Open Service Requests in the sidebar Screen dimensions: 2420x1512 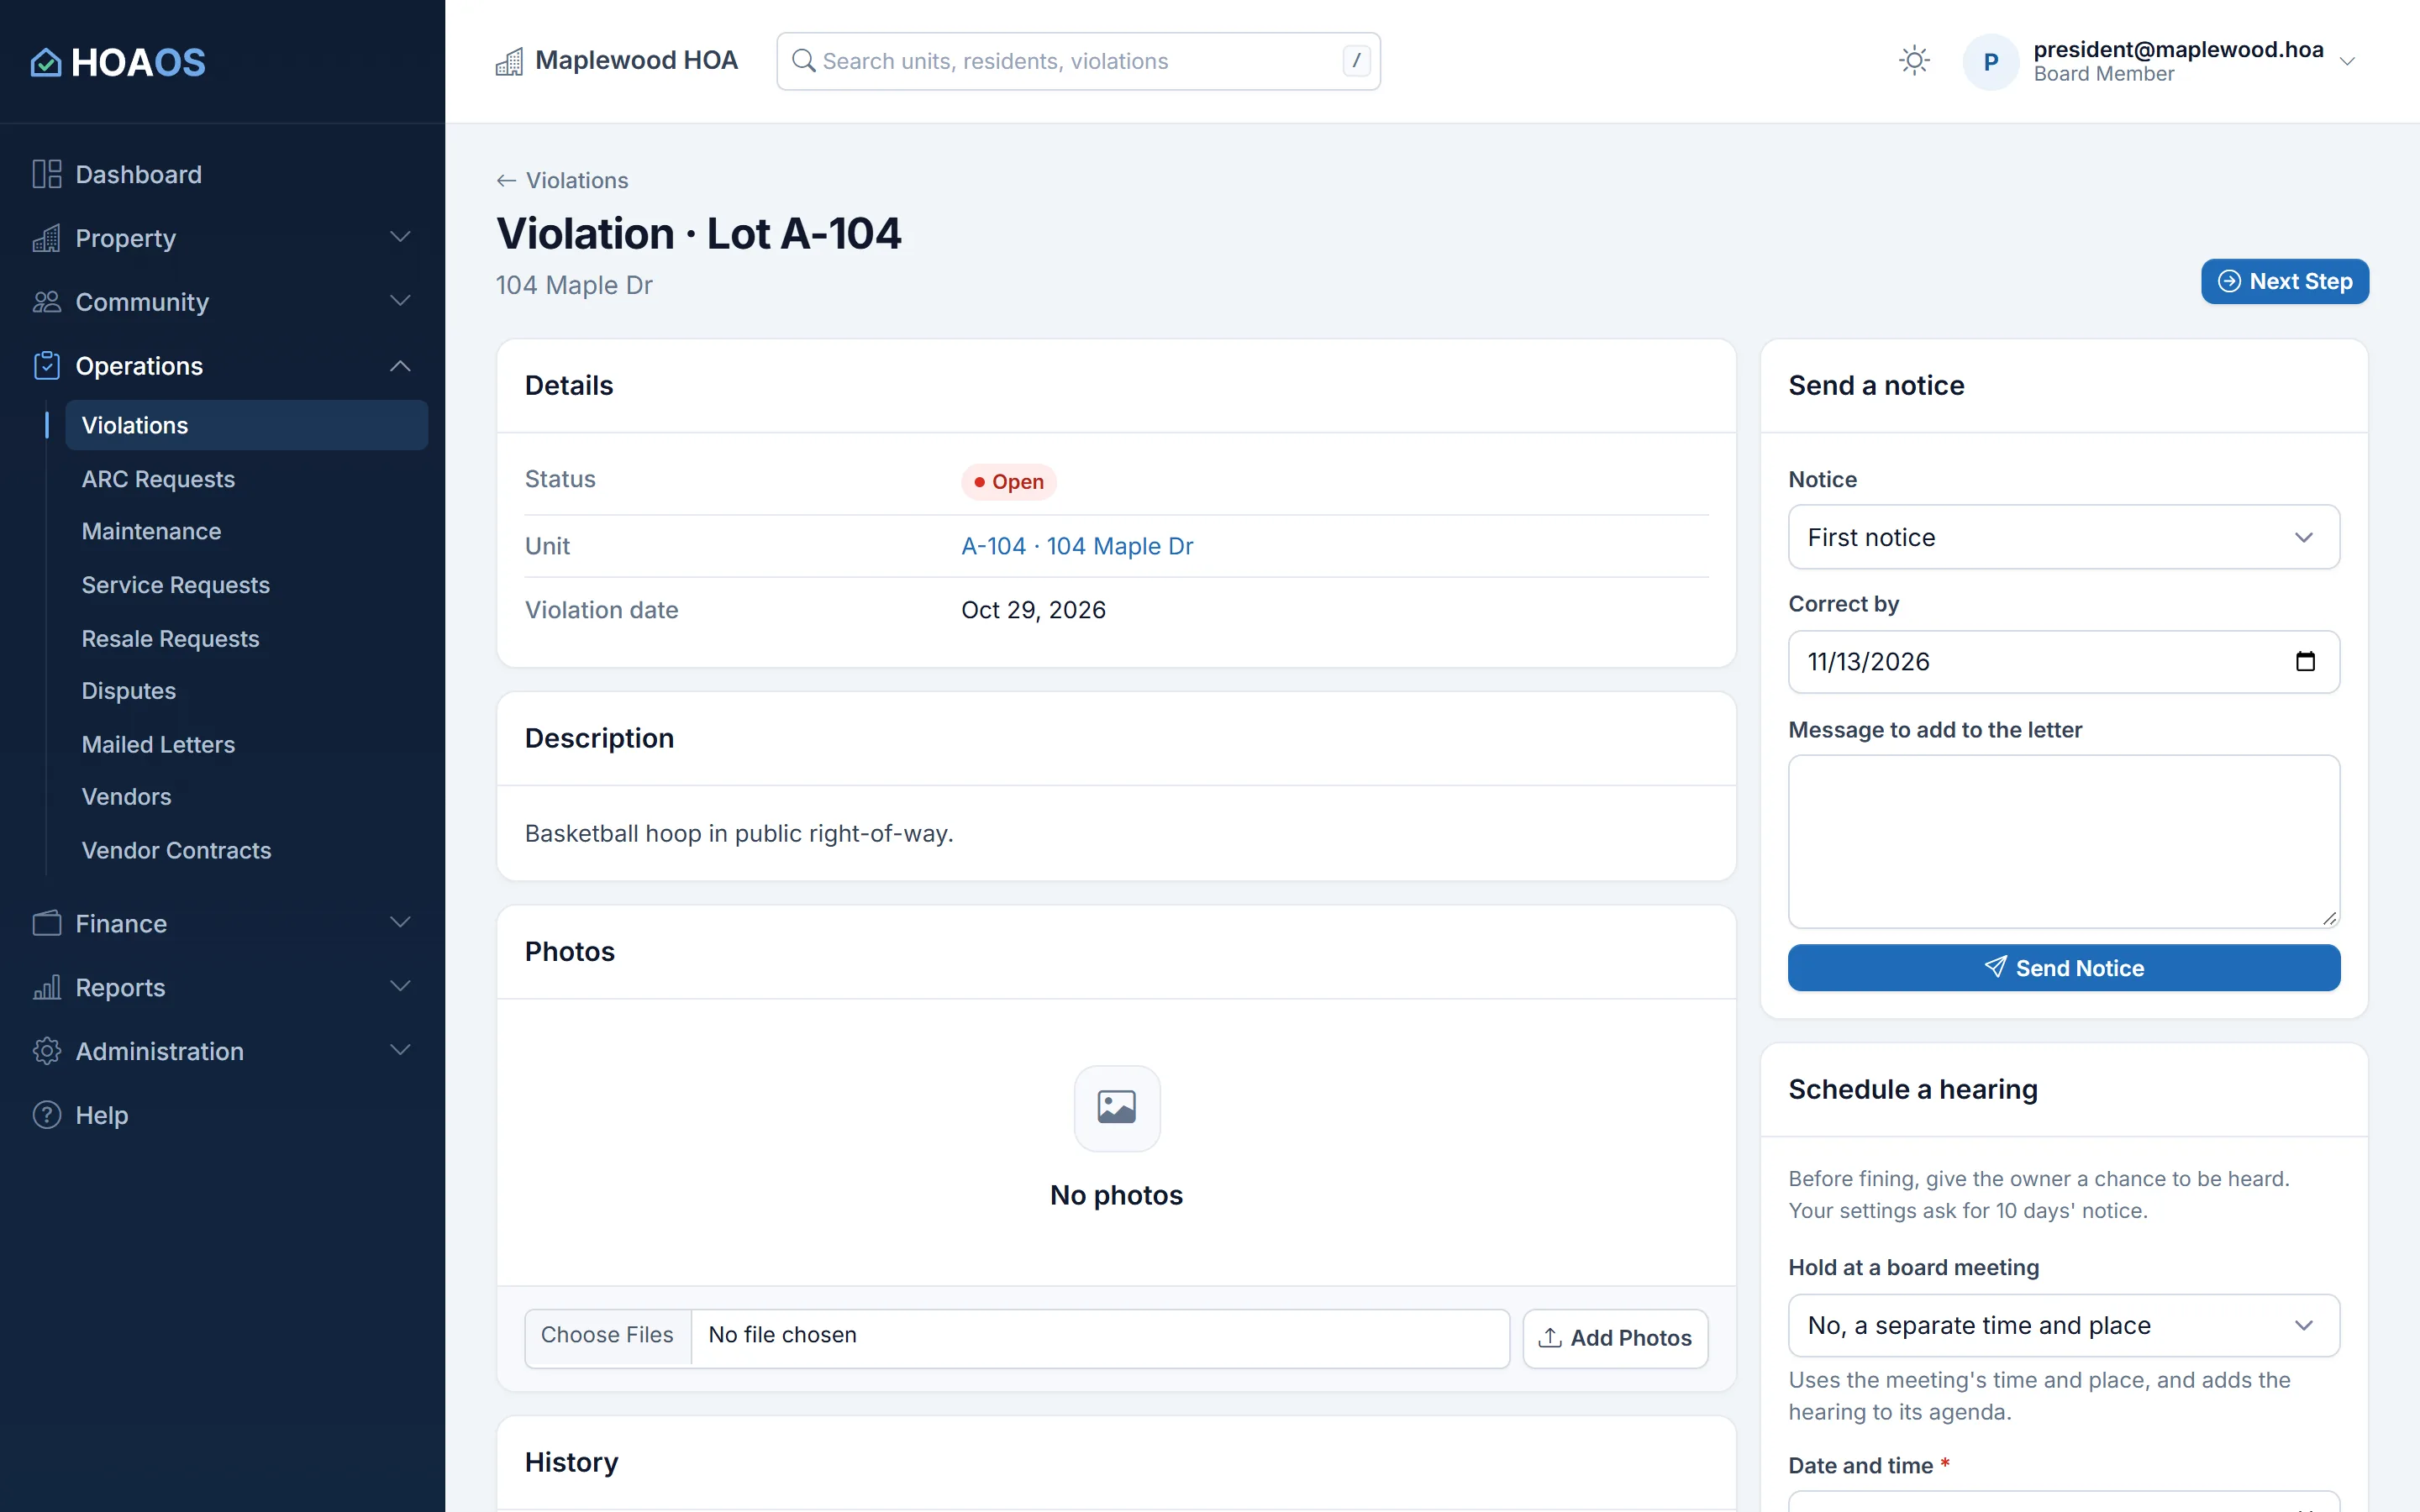(x=176, y=585)
